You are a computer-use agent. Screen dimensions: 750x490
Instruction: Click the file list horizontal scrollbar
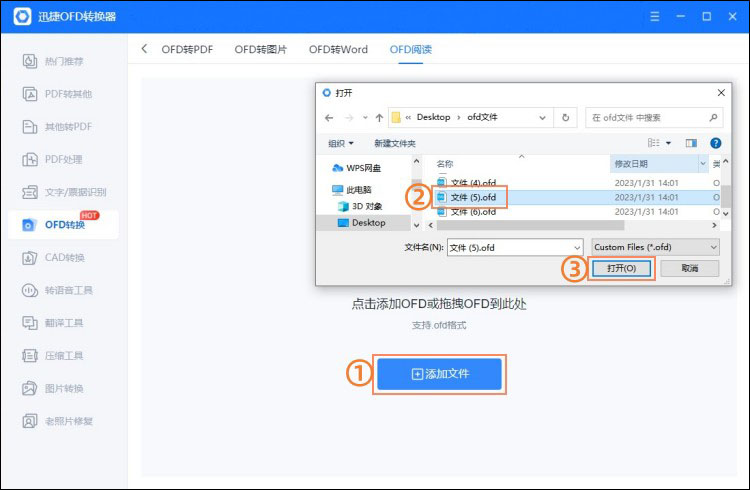pos(530,225)
